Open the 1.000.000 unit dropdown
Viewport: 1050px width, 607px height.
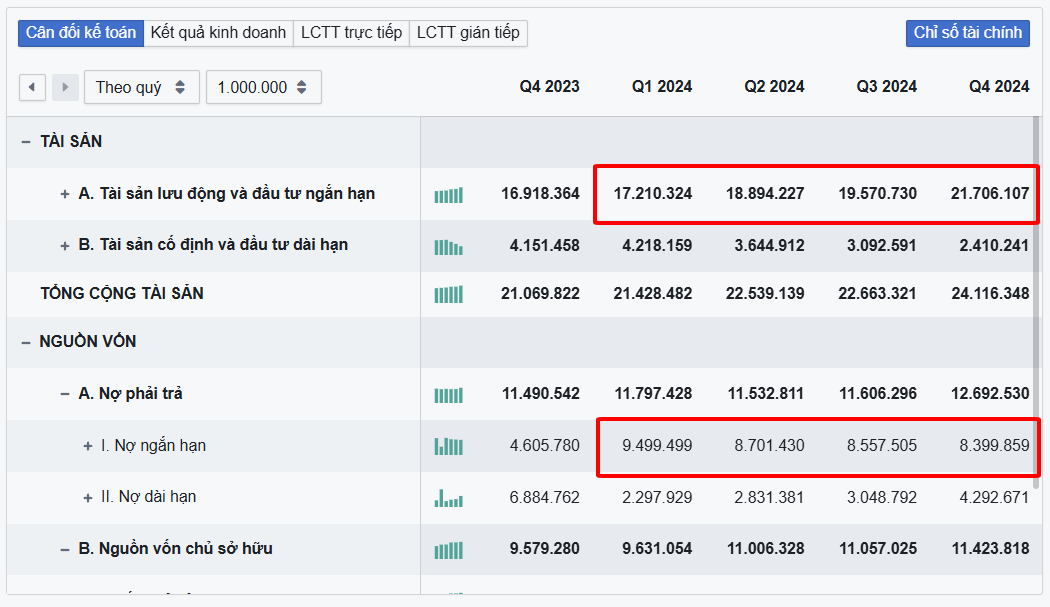click(263, 87)
